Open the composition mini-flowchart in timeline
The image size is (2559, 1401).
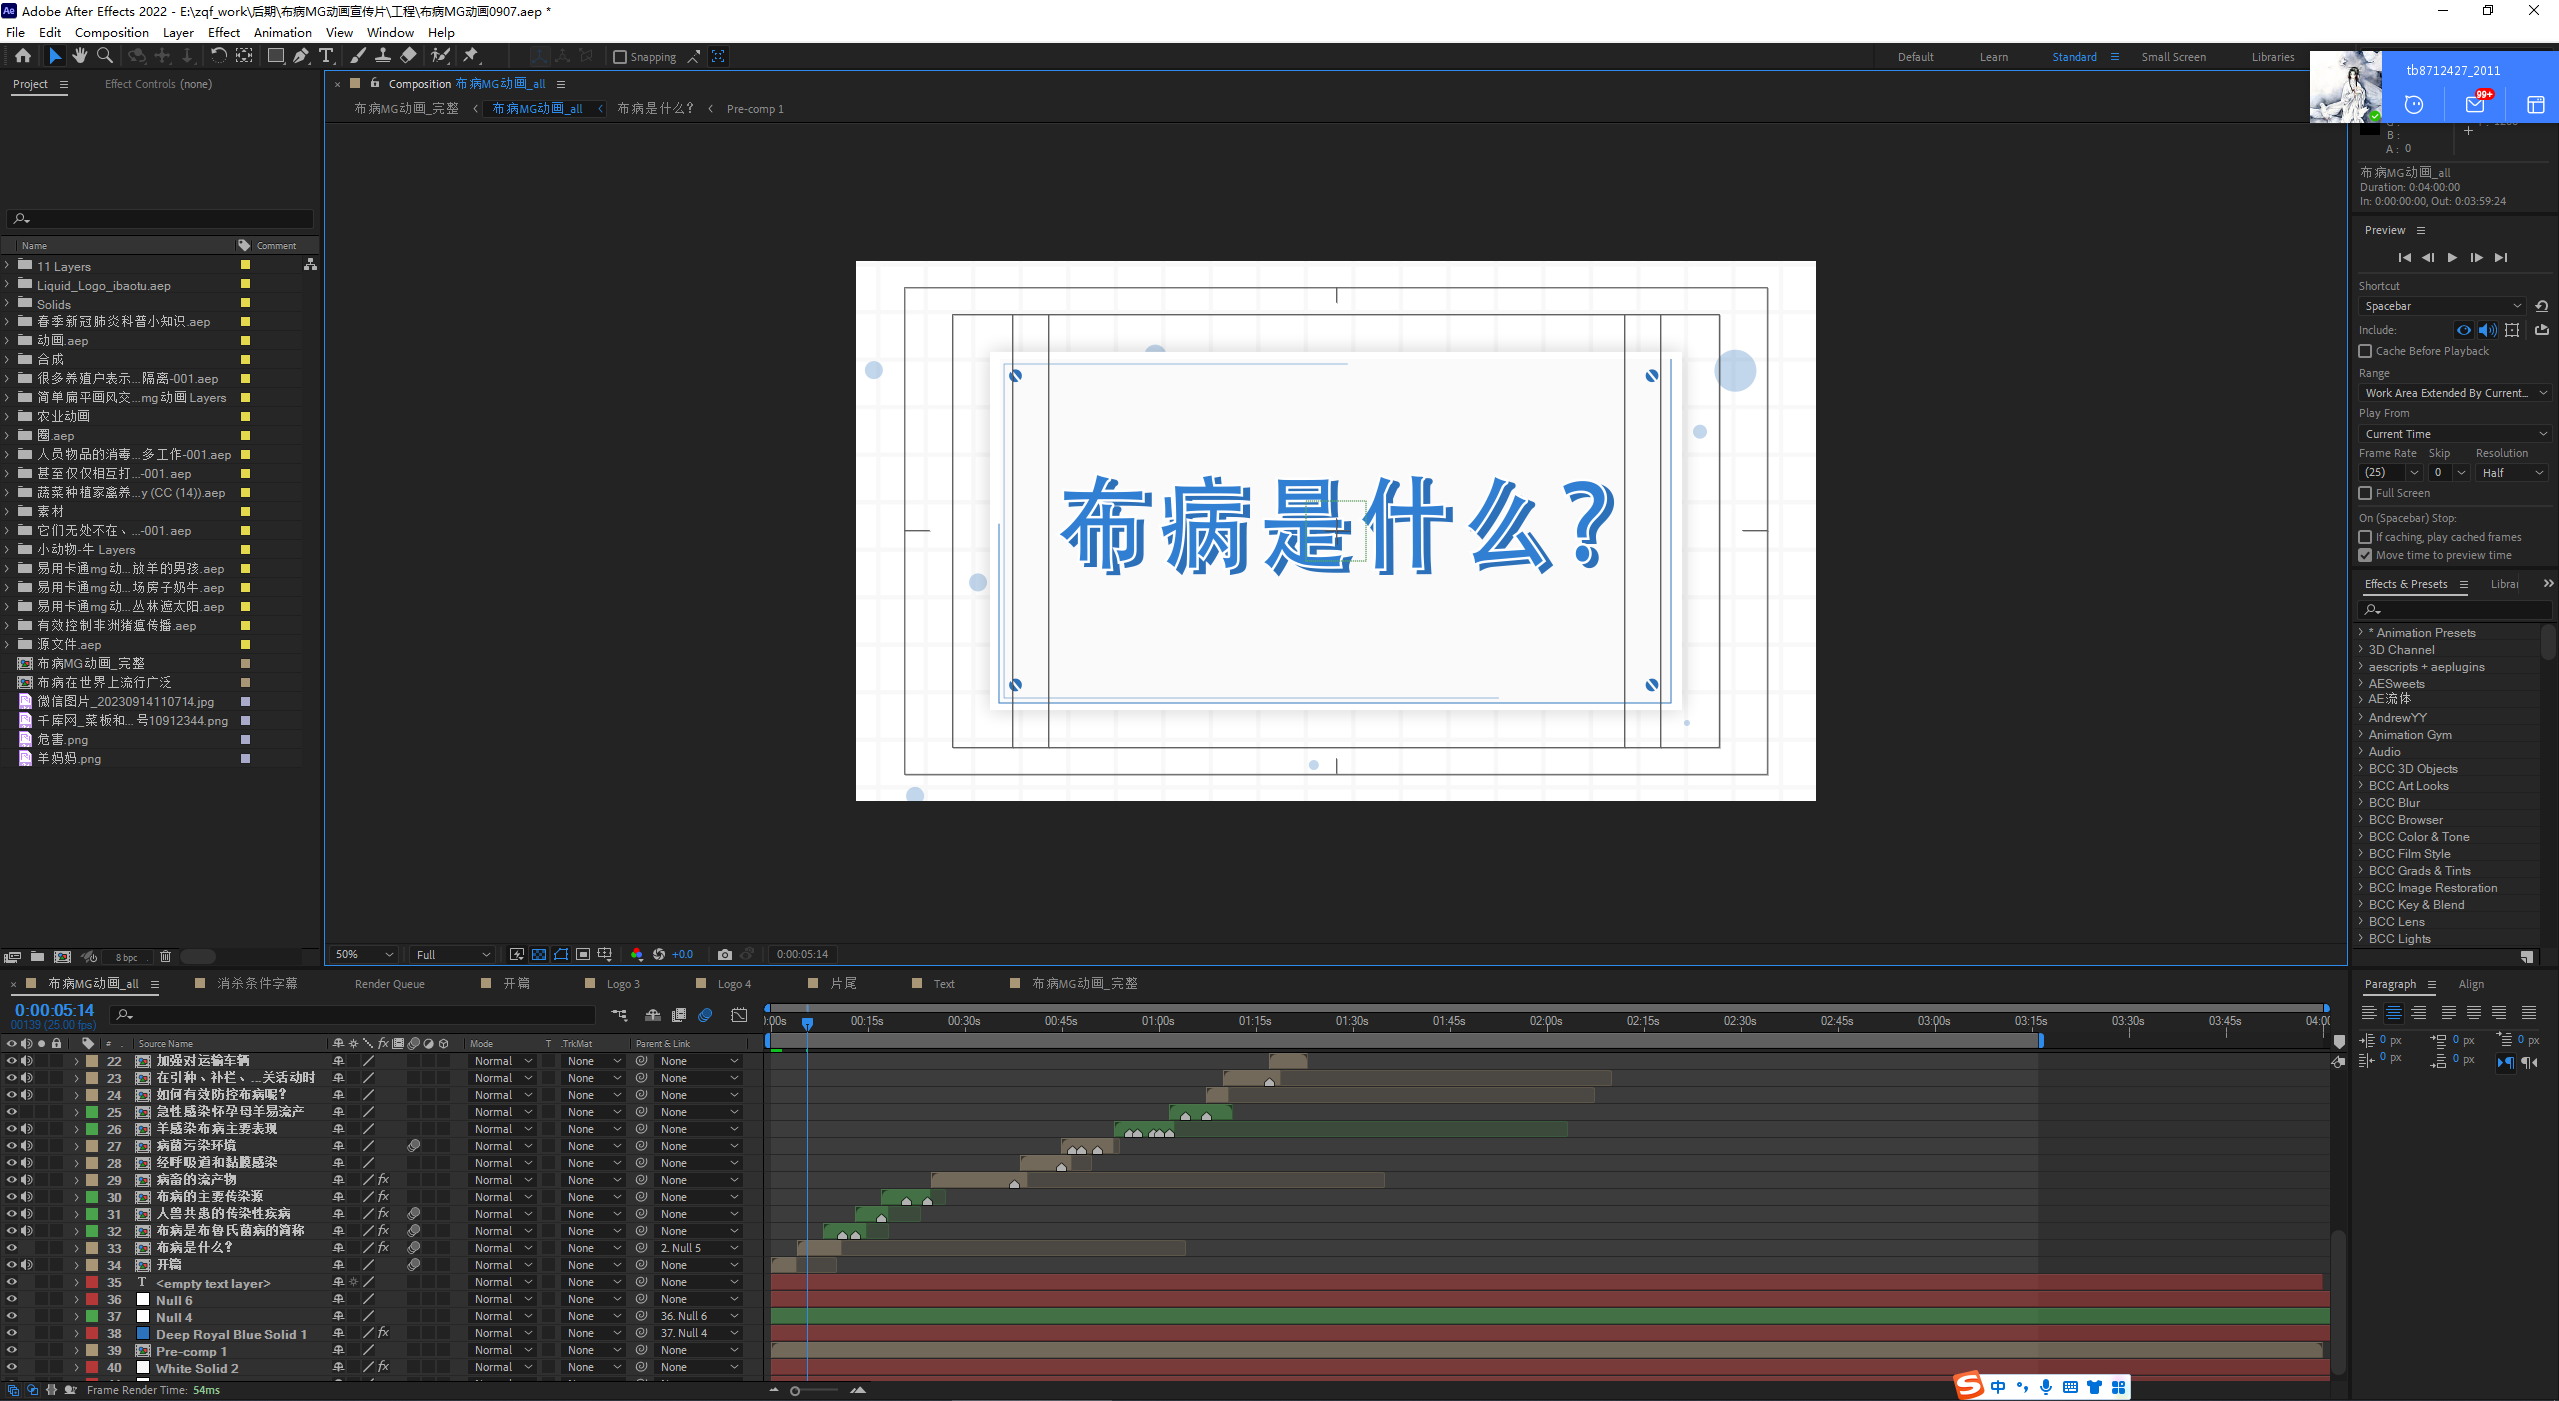pyautogui.click(x=619, y=1015)
